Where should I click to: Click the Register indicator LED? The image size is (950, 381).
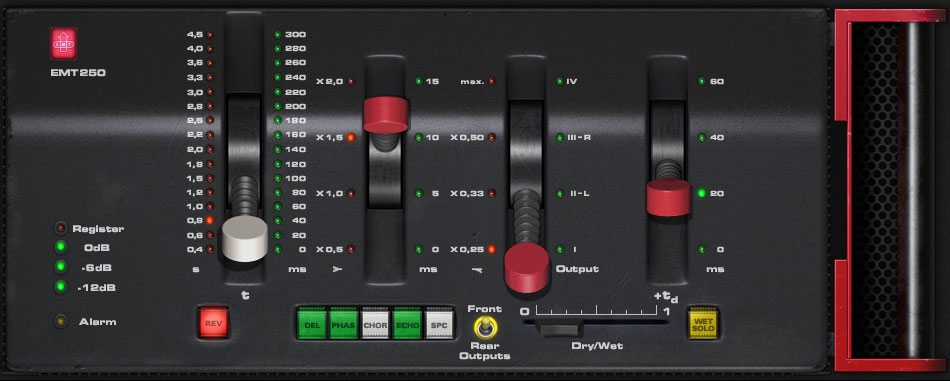tap(61, 228)
